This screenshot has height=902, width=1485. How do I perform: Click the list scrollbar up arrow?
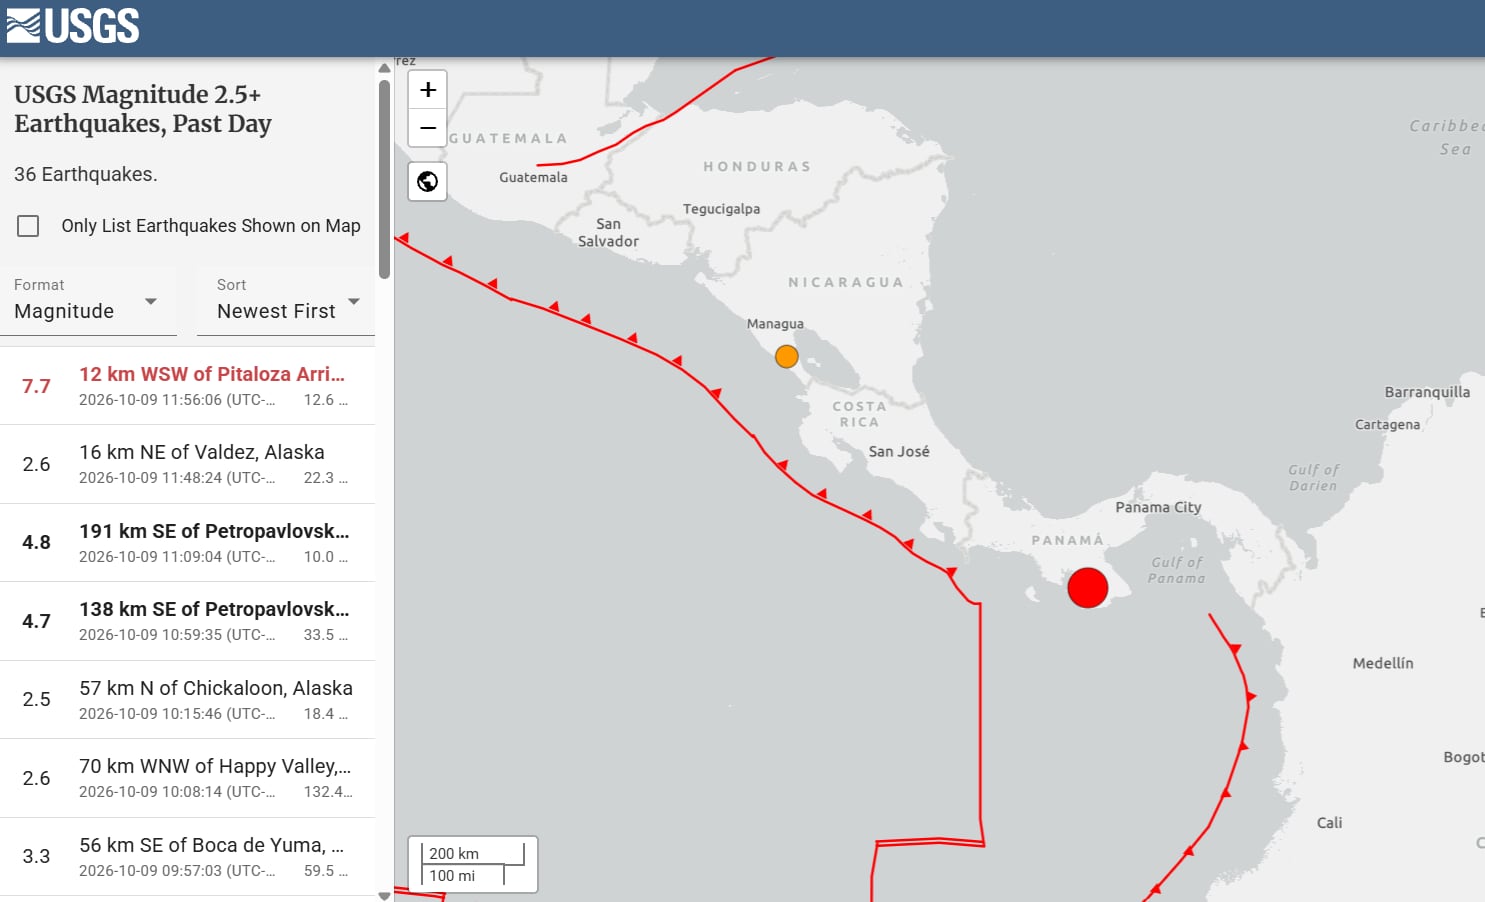pyautogui.click(x=384, y=68)
